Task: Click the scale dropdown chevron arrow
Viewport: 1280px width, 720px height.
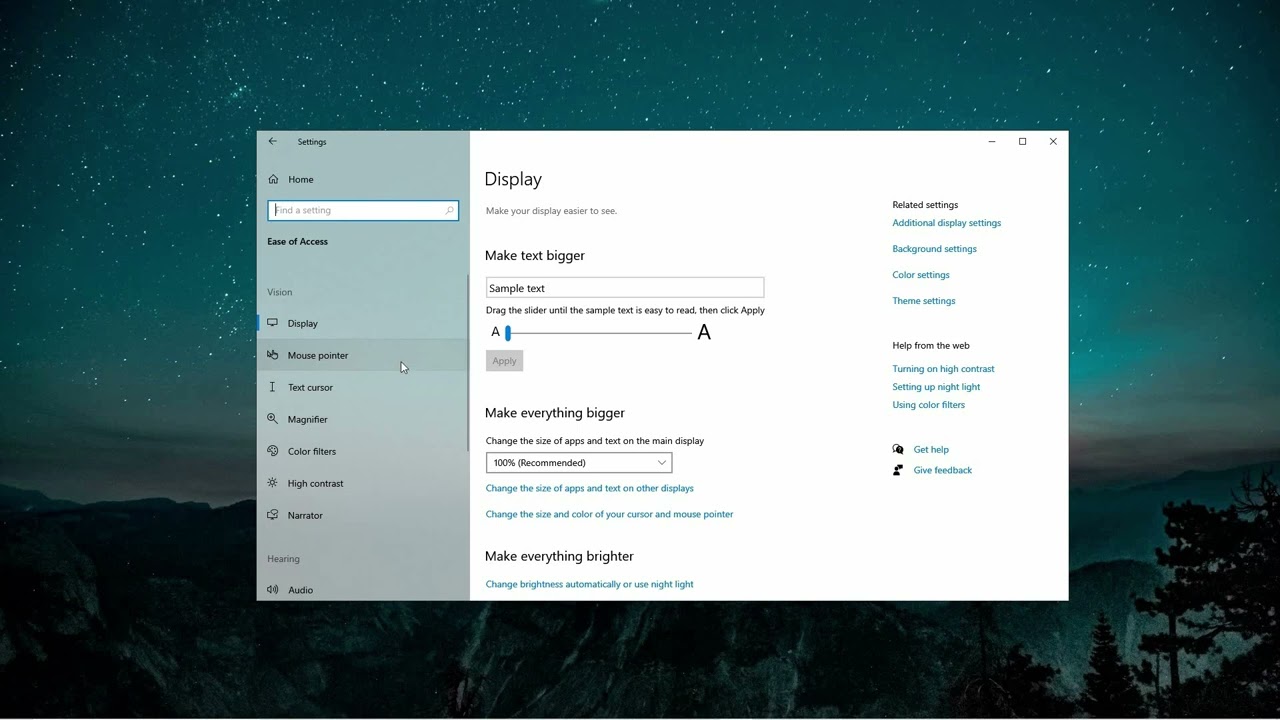Action: coord(661,463)
